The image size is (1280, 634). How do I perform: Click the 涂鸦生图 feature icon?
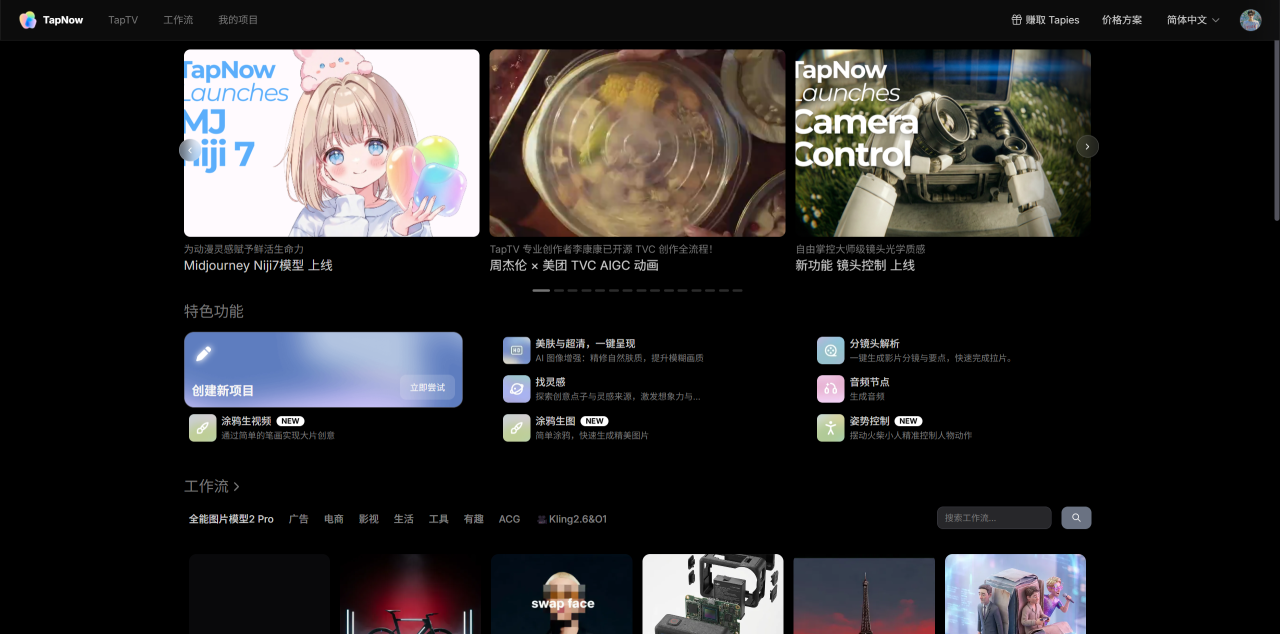tap(517, 428)
